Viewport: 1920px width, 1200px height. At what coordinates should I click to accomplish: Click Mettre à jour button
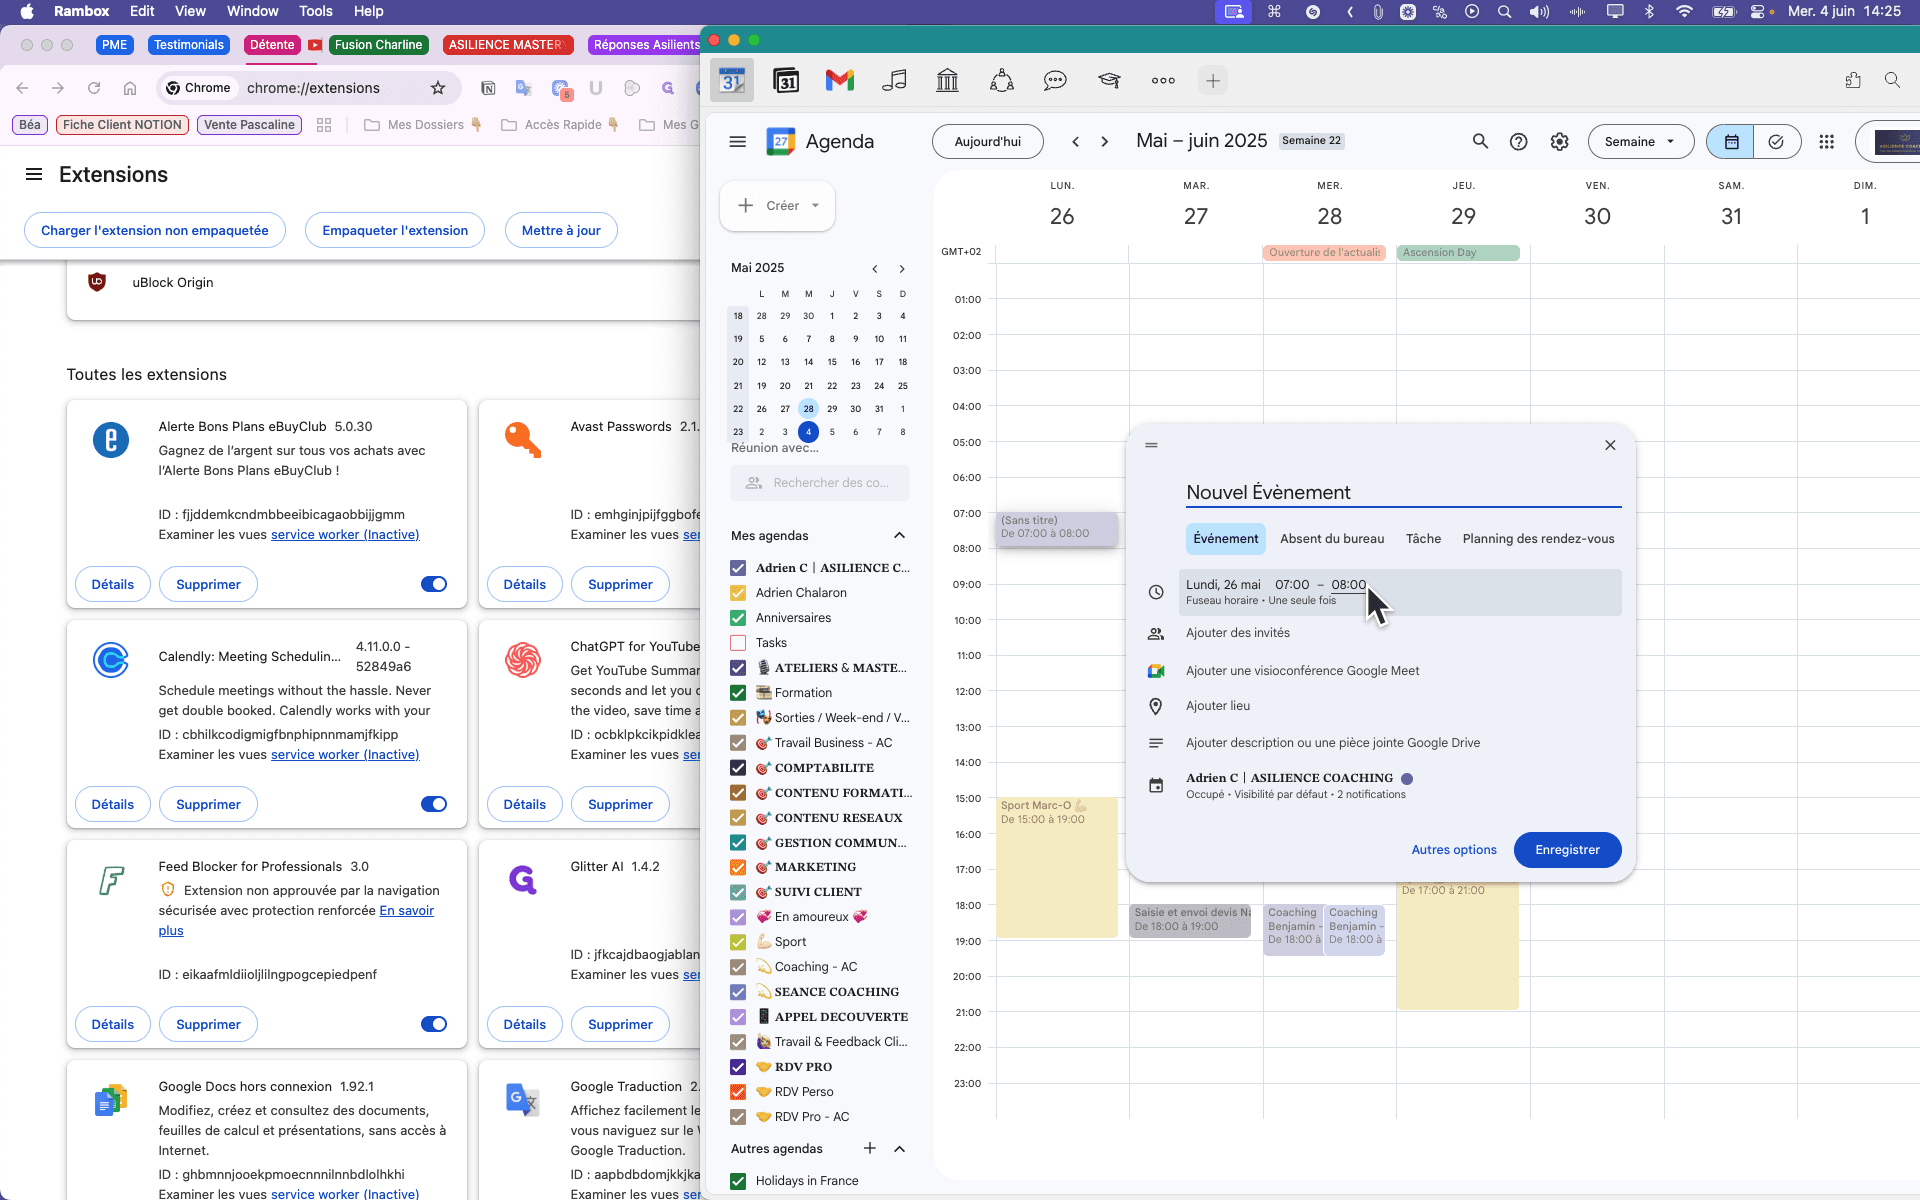[x=561, y=231]
